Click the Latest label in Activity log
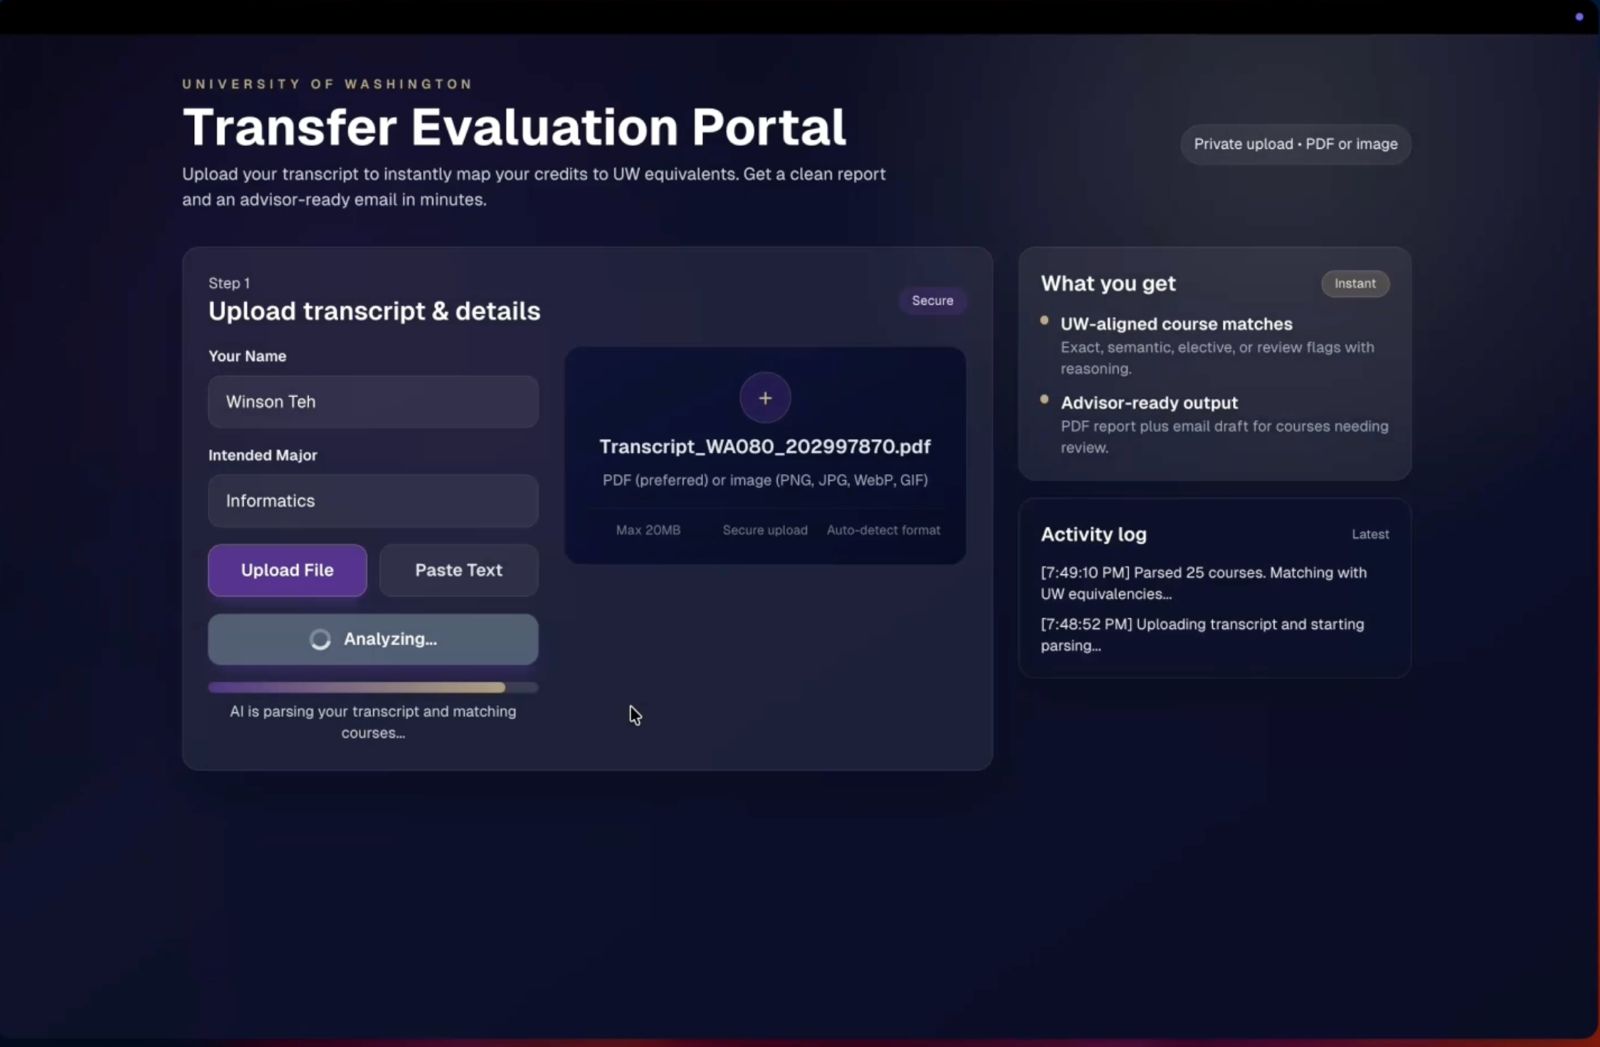 [x=1370, y=535]
